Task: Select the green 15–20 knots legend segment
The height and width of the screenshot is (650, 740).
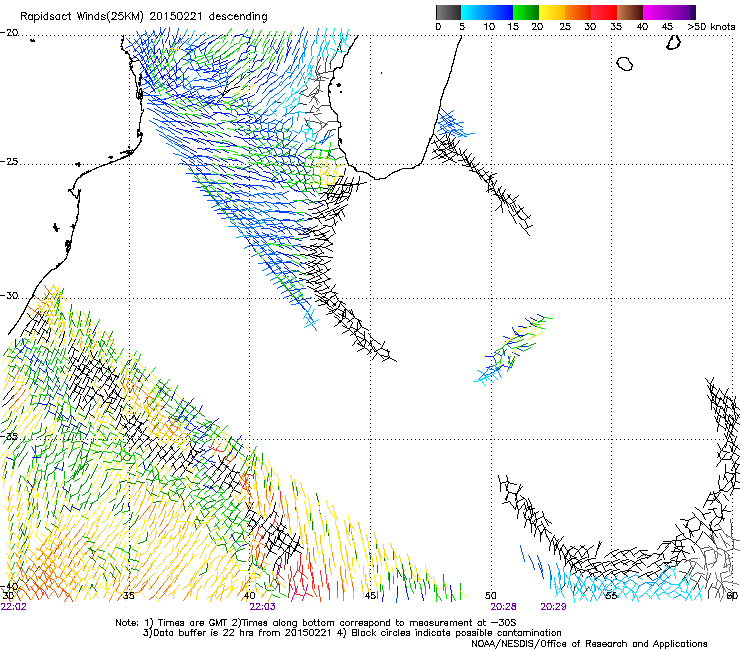Action: click(x=526, y=12)
